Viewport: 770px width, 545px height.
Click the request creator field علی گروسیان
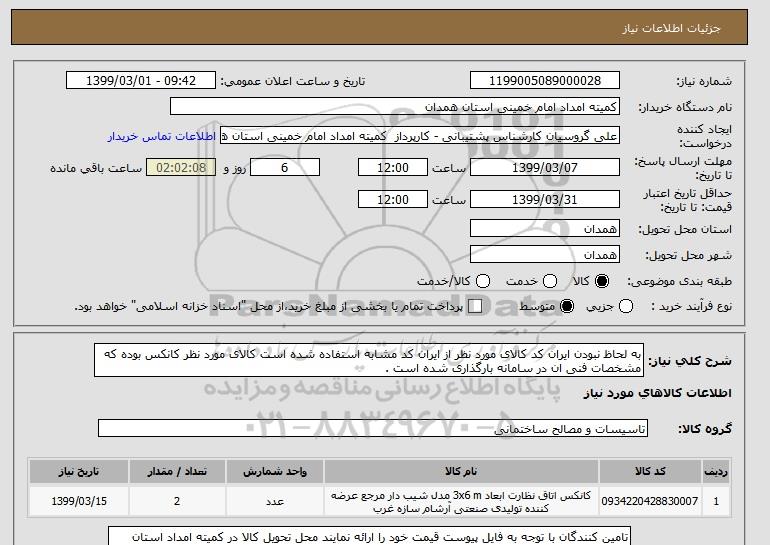pyautogui.click(x=420, y=136)
